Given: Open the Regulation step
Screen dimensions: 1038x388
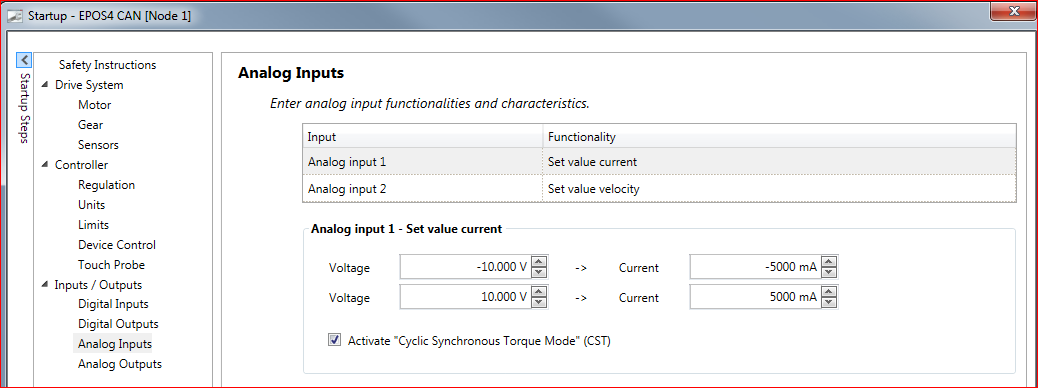Looking at the screenshot, I should pyautogui.click(x=107, y=185).
